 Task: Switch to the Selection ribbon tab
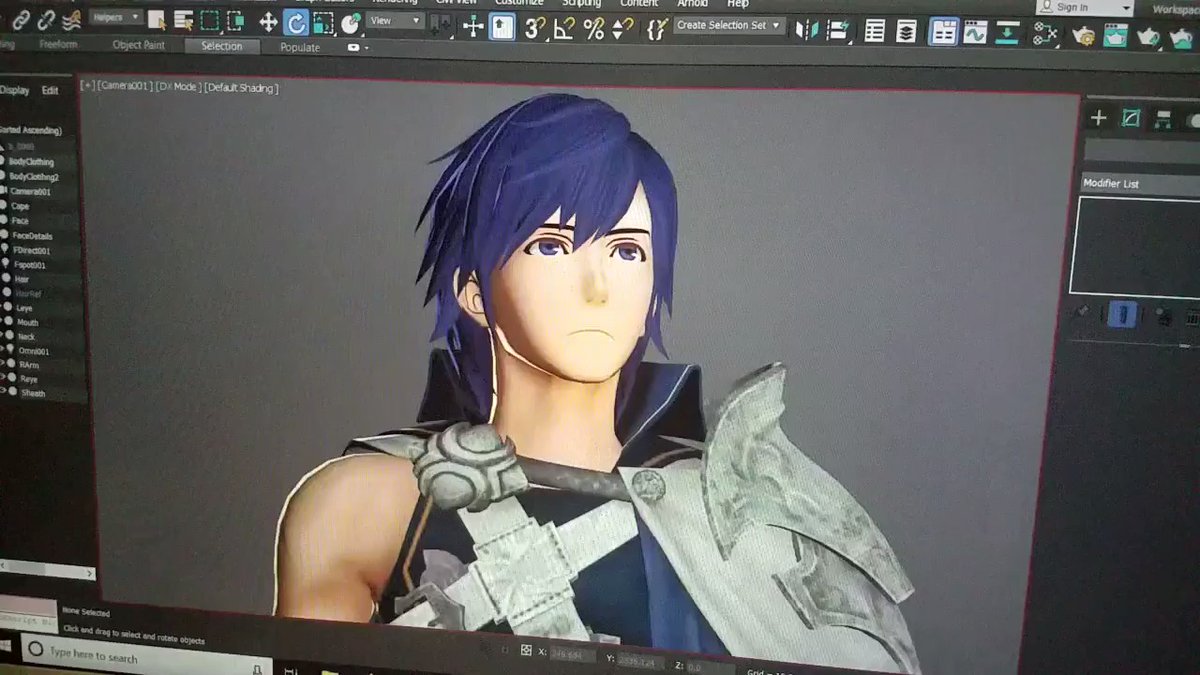point(221,46)
